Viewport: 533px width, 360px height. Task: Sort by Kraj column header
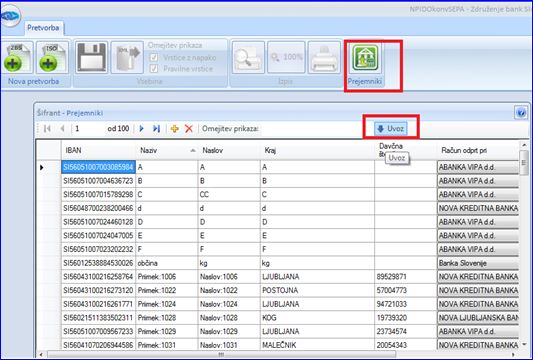[x=317, y=150]
